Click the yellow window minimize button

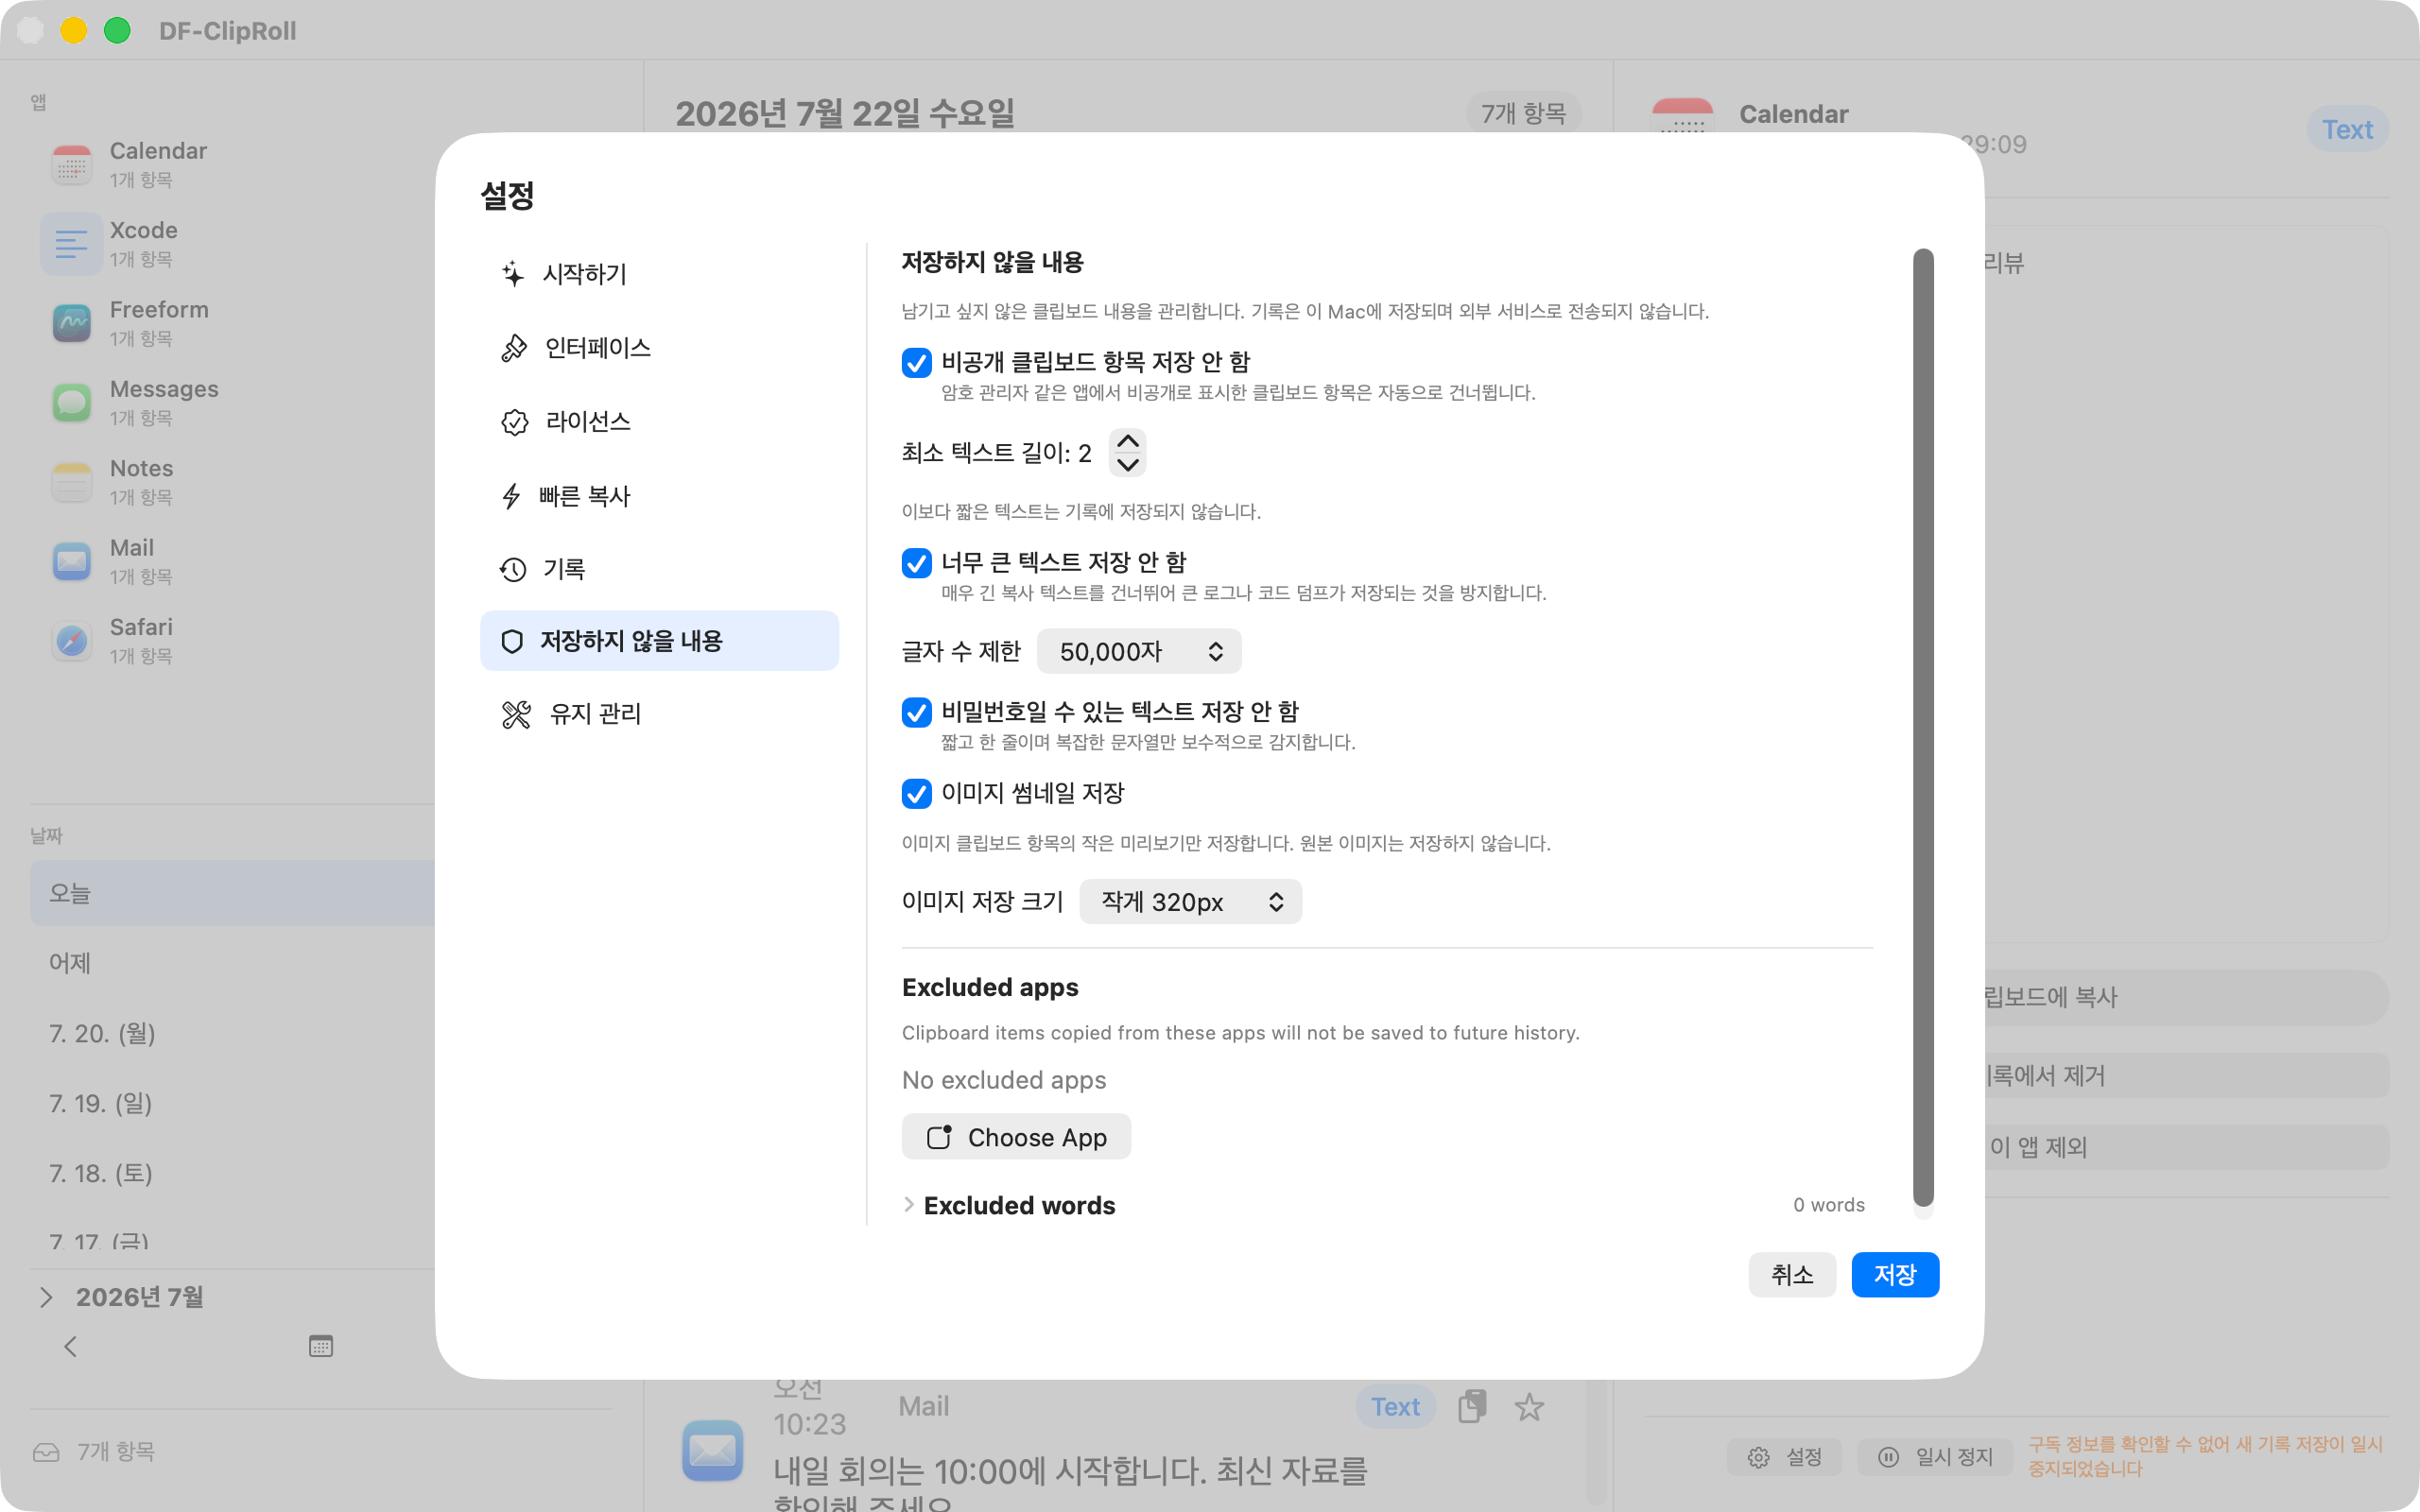coord(74,31)
